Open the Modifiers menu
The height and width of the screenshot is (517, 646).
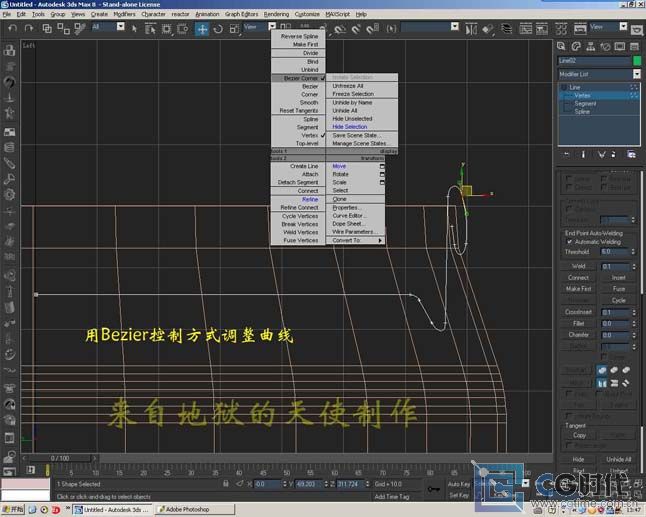click(x=124, y=14)
